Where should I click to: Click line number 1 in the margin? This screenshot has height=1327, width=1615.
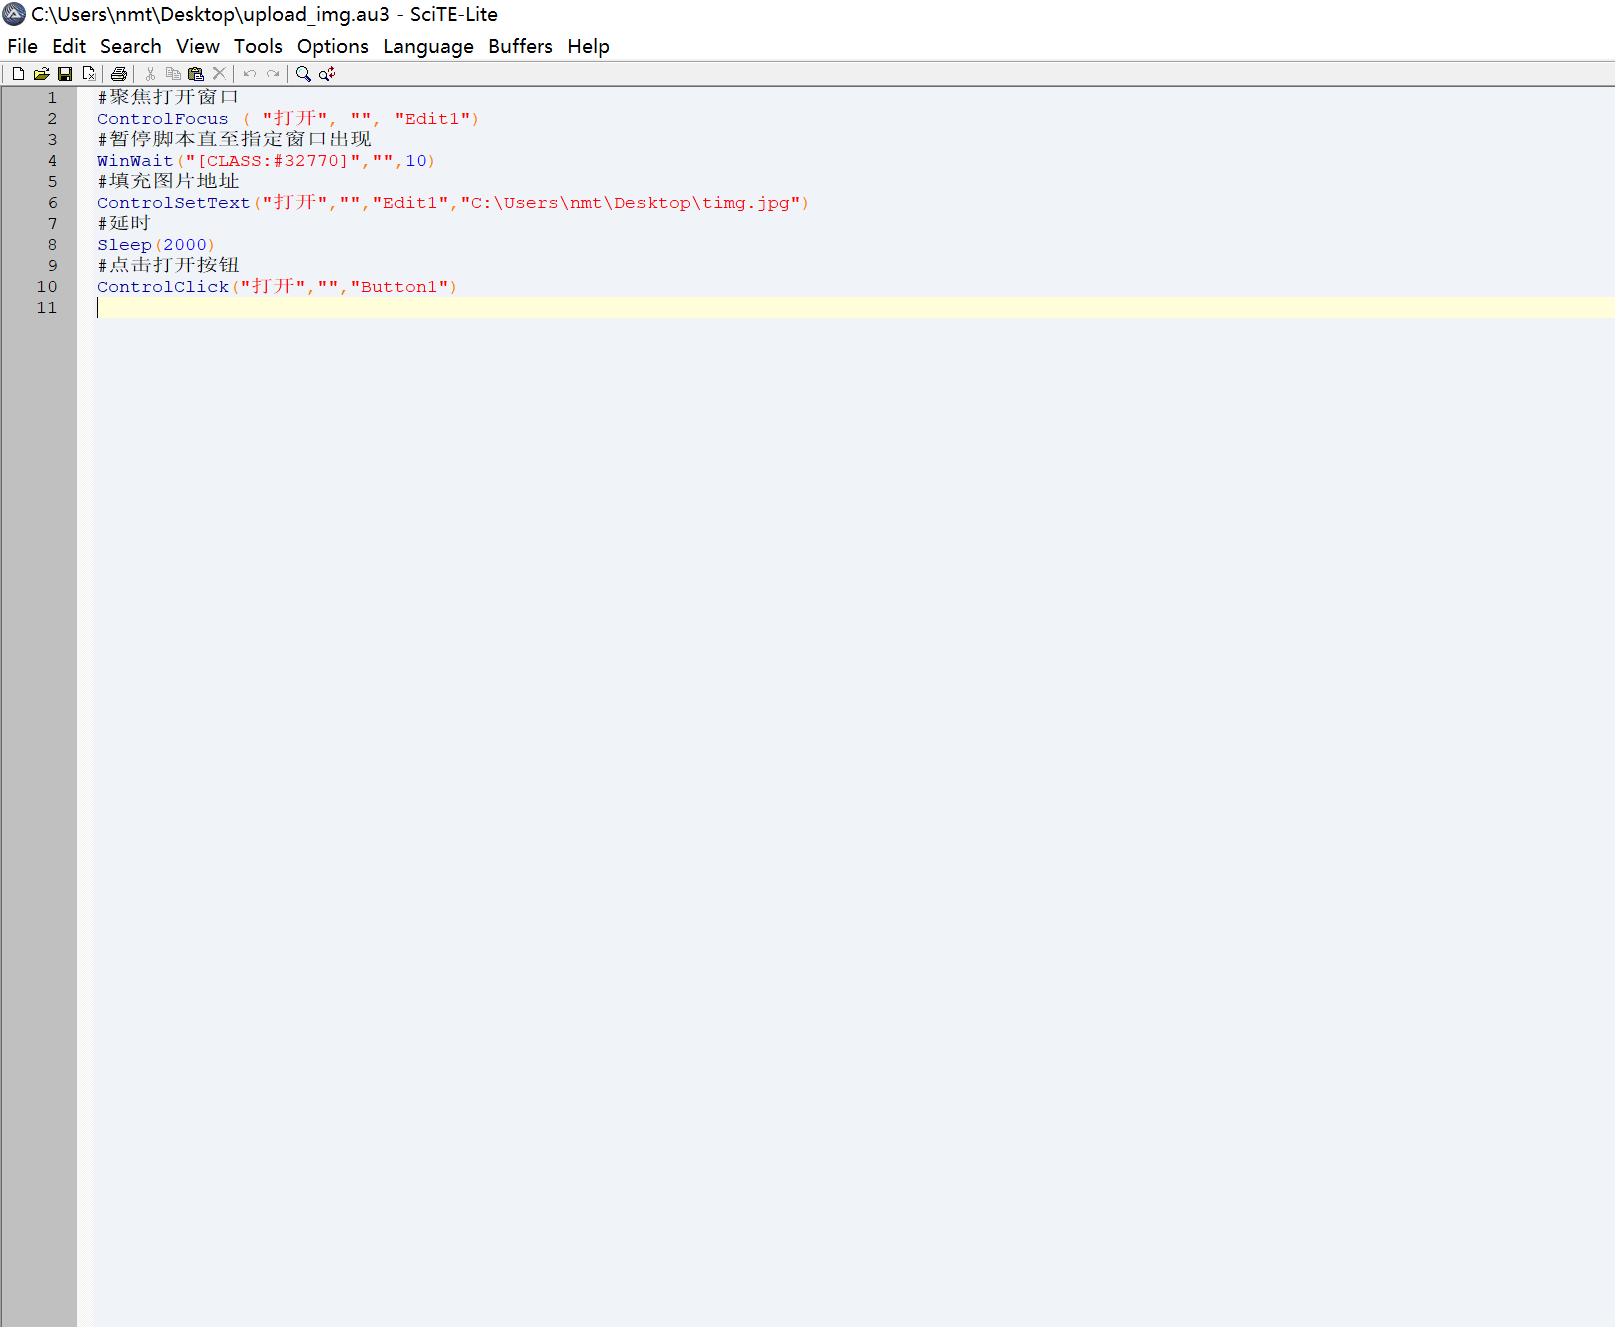tap(52, 98)
